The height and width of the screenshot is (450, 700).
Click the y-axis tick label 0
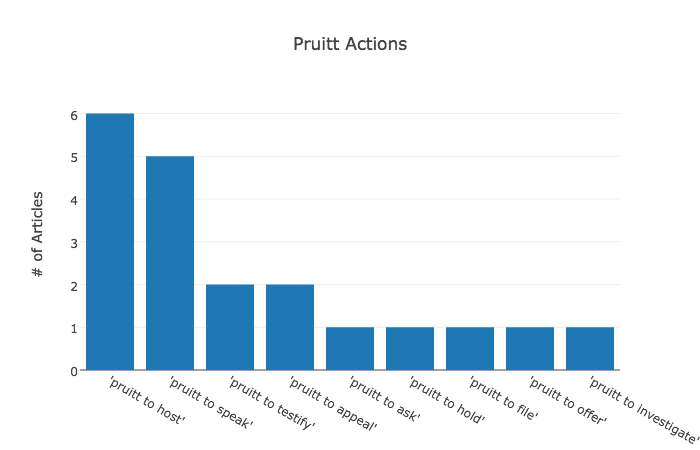[x=73, y=371]
